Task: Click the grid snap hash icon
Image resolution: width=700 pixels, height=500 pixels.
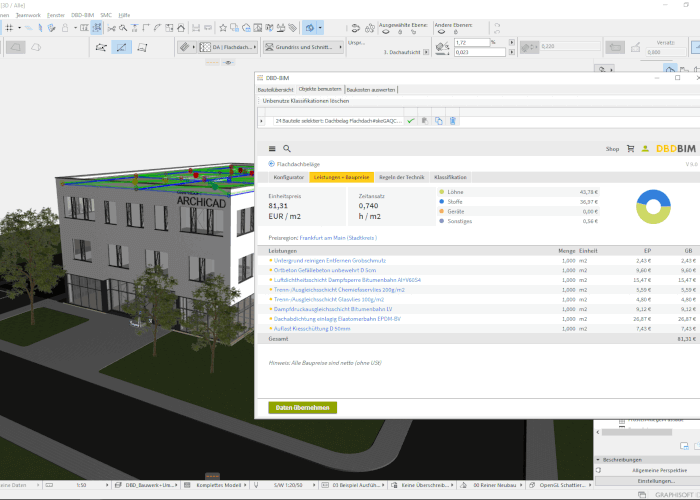Action: click(9, 28)
